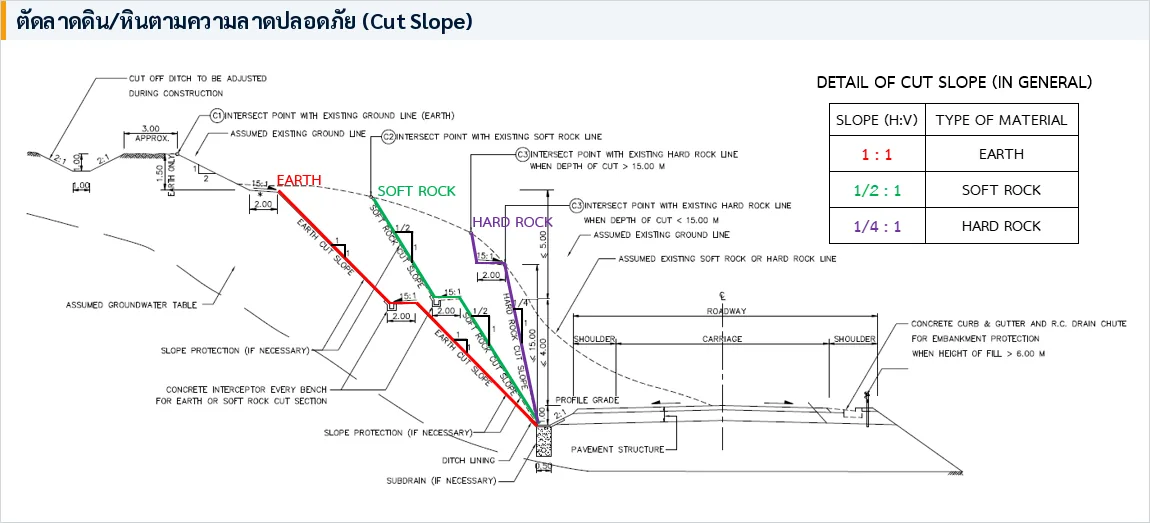
Task: Click the DETAIL OF CUT SLOPE heading
Action: click(x=954, y=83)
